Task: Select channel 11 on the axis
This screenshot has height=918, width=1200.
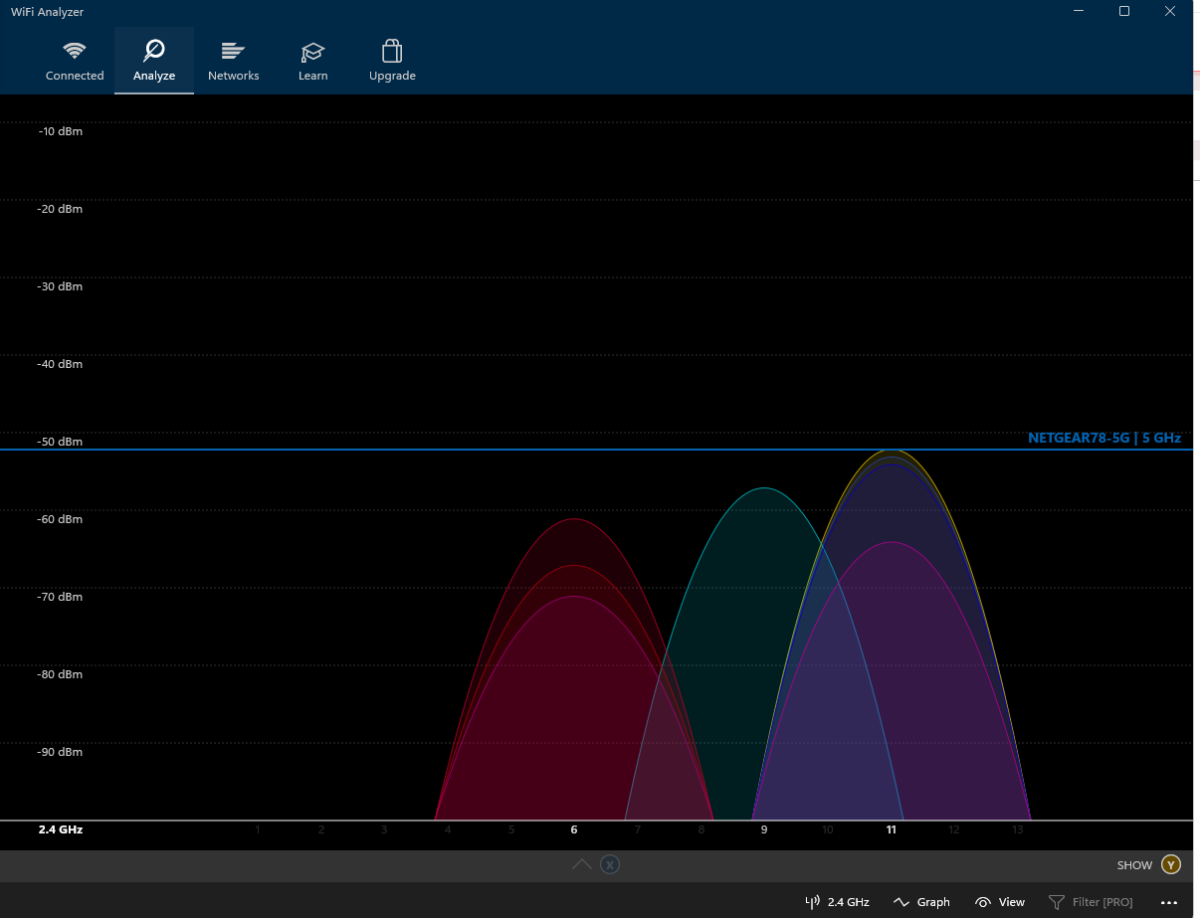Action: (891, 830)
